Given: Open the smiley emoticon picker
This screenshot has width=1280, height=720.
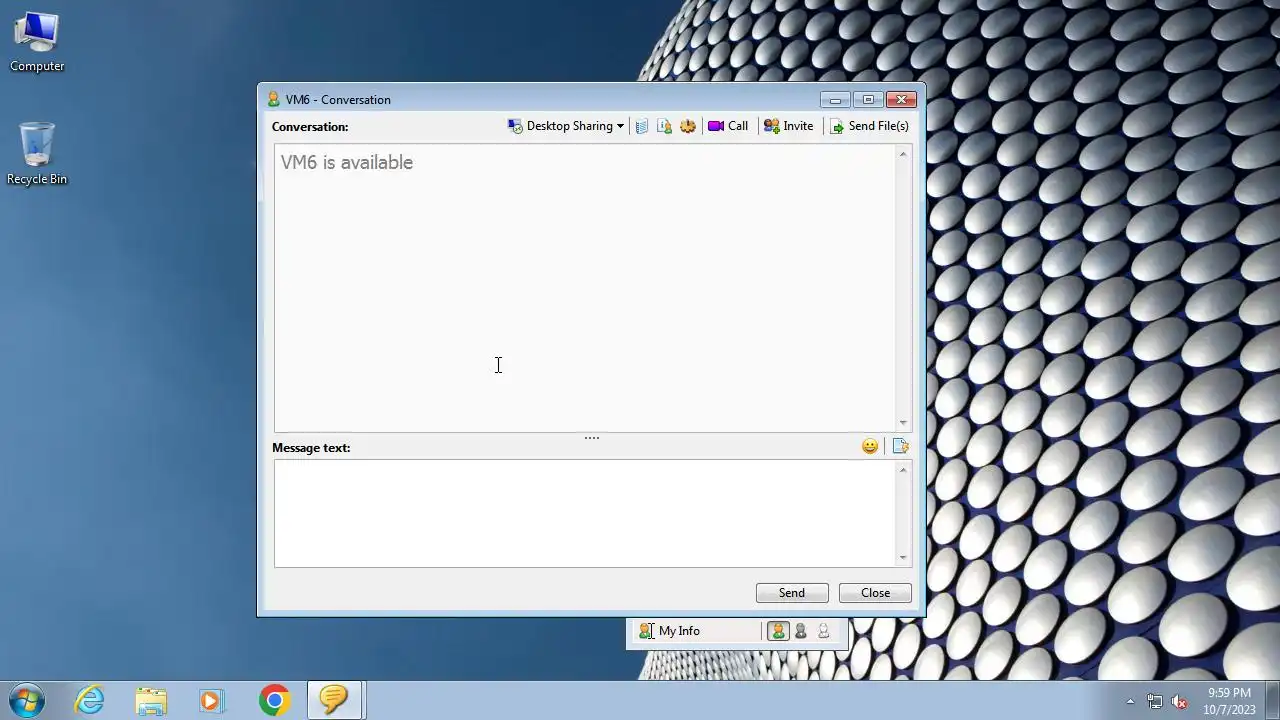Looking at the screenshot, I should tap(870, 446).
